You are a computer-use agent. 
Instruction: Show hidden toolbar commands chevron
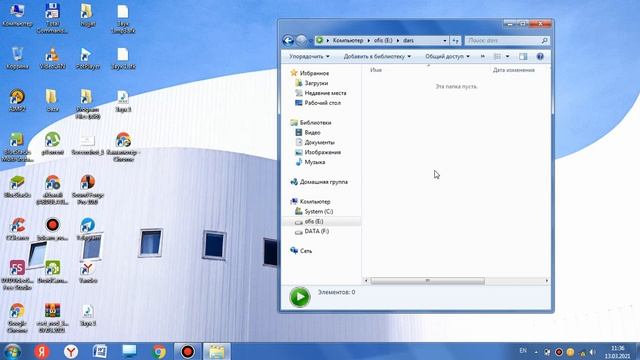point(483,56)
